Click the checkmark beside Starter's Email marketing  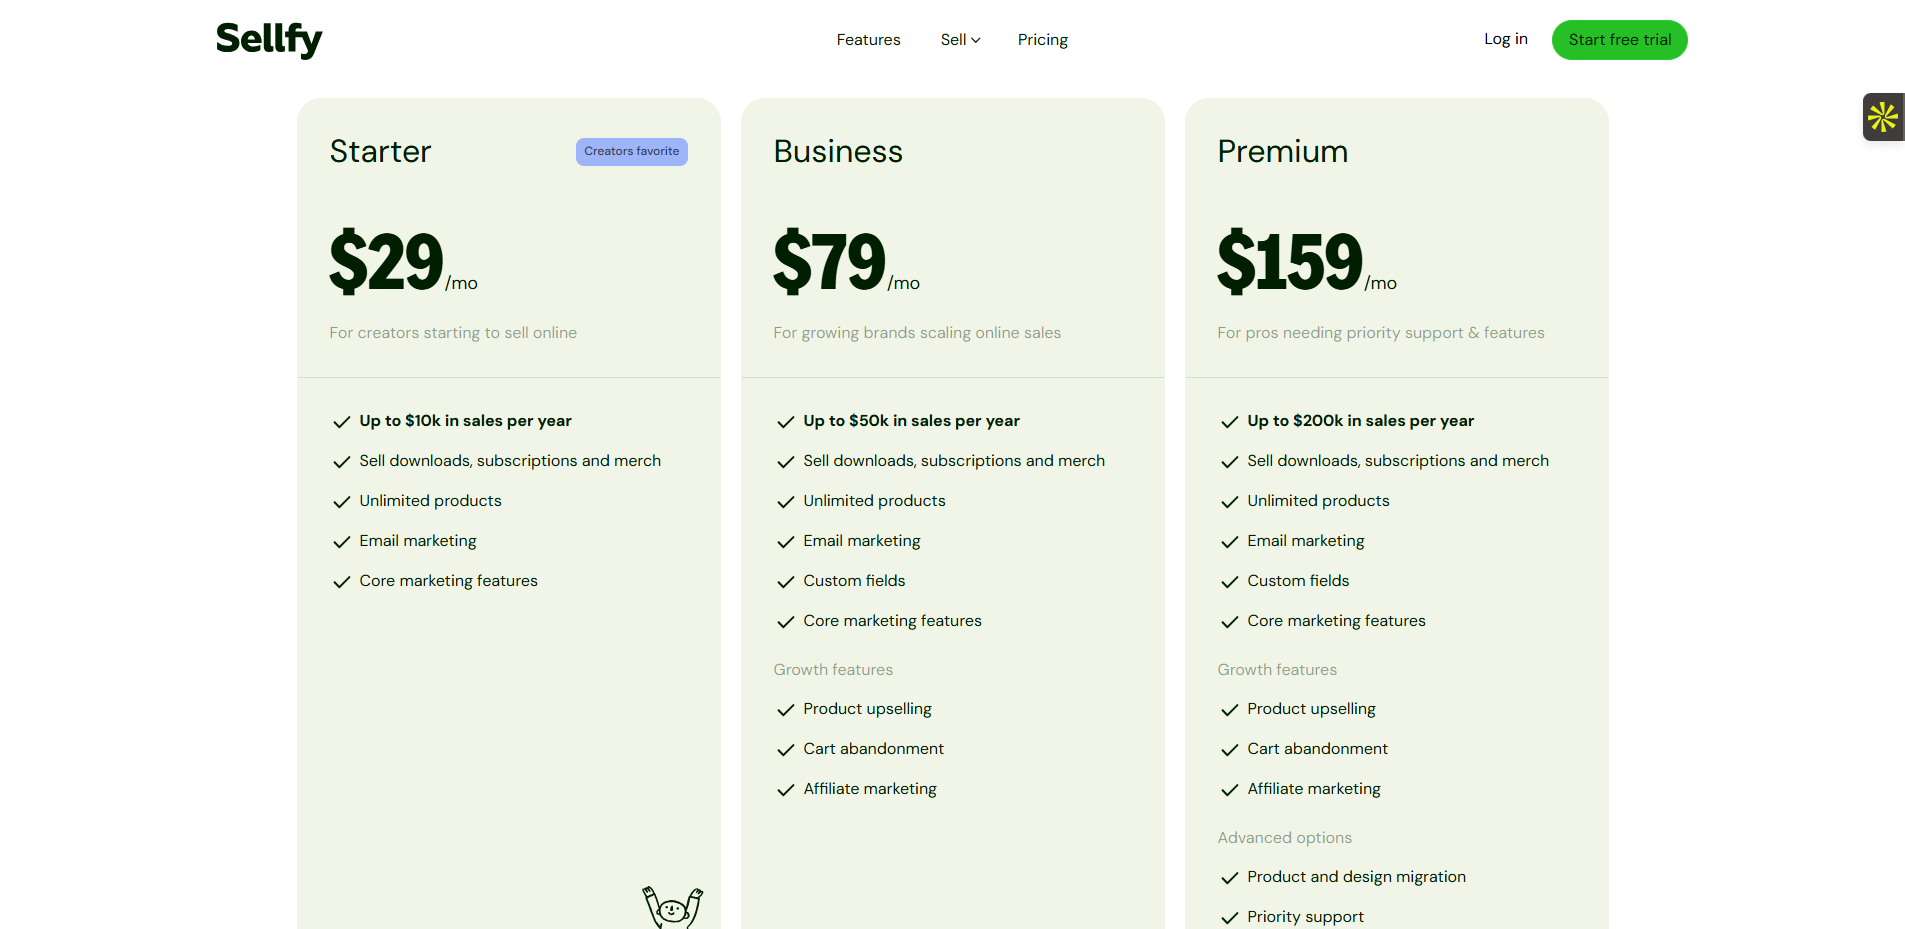[341, 542]
